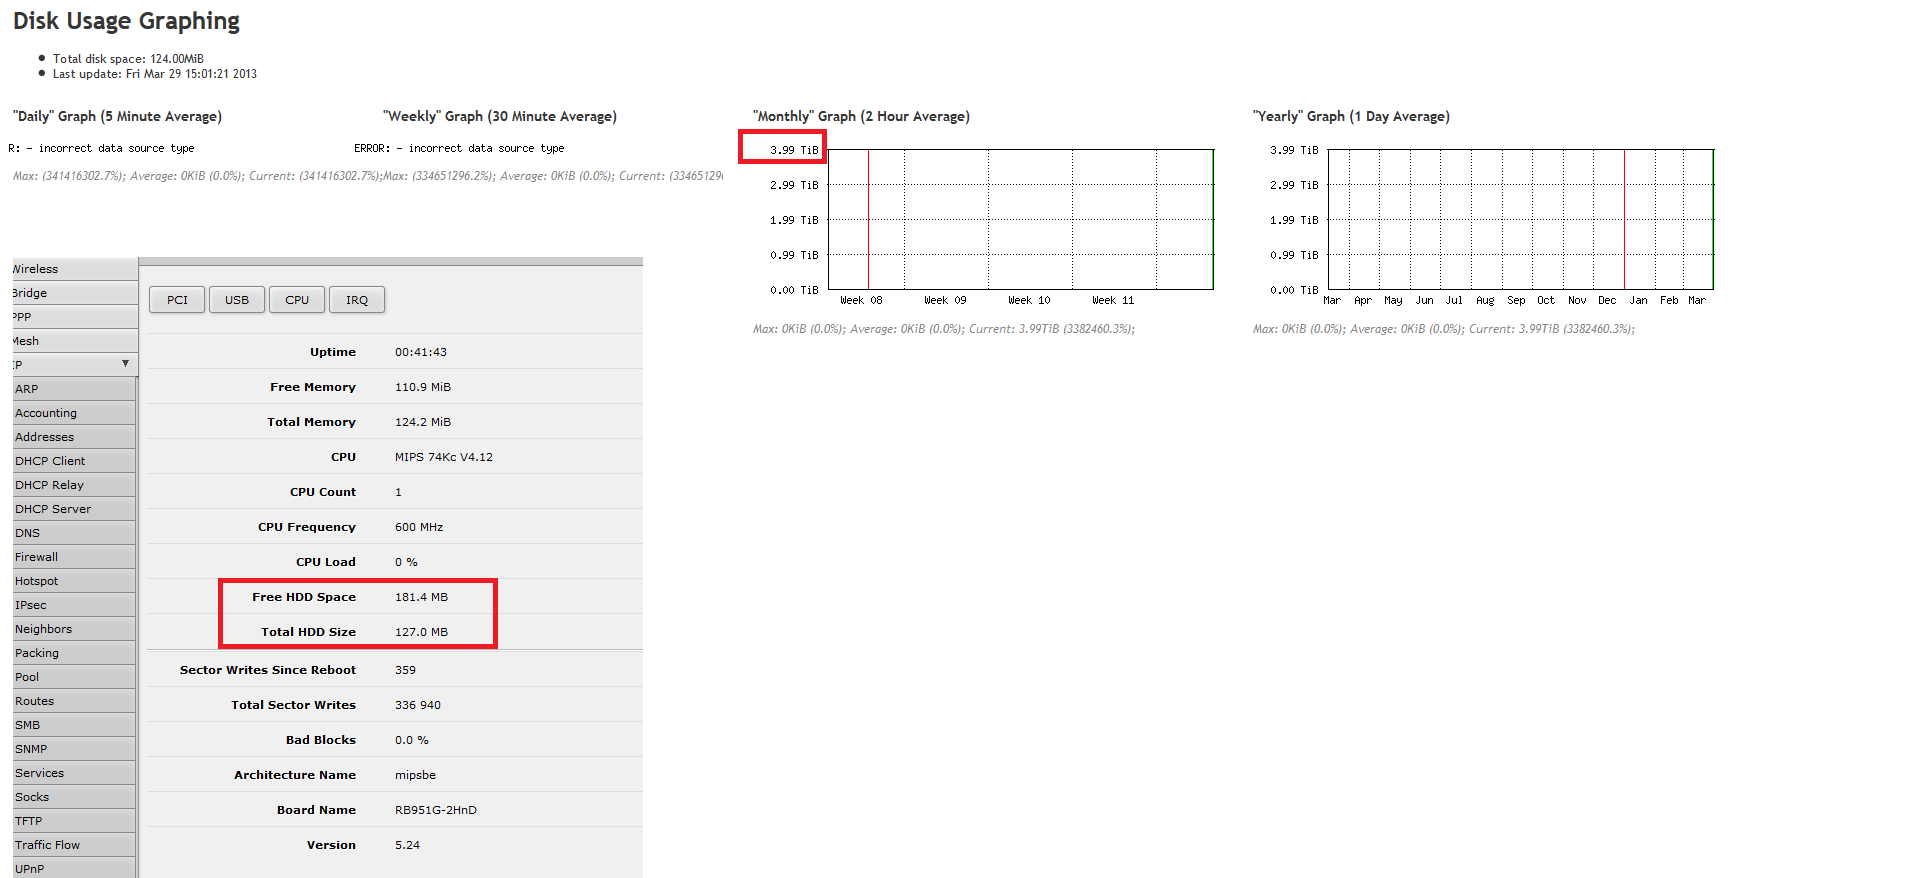Click the Version value 5.24
The height and width of the screenshot is (878, 1912).
[407, 845]
